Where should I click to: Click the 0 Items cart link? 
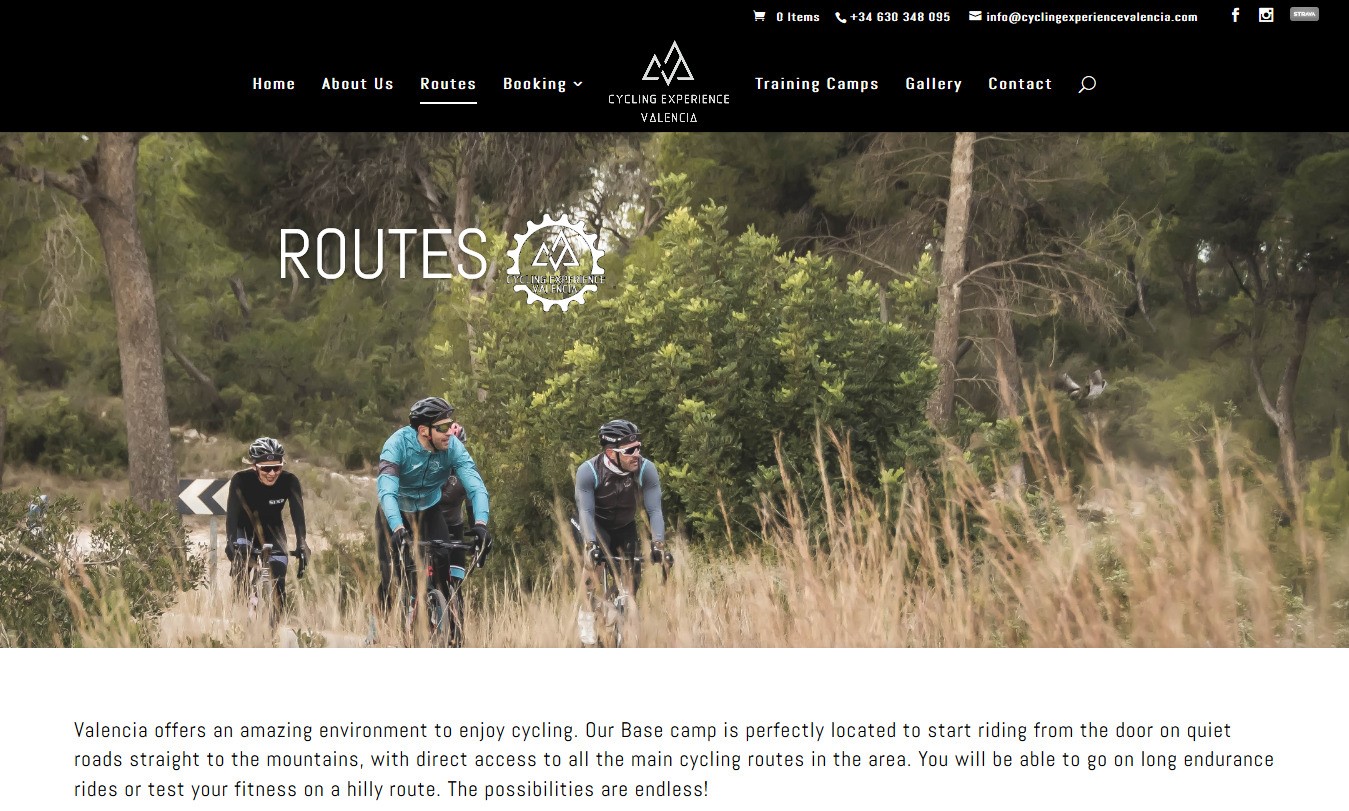coord(797,17)
